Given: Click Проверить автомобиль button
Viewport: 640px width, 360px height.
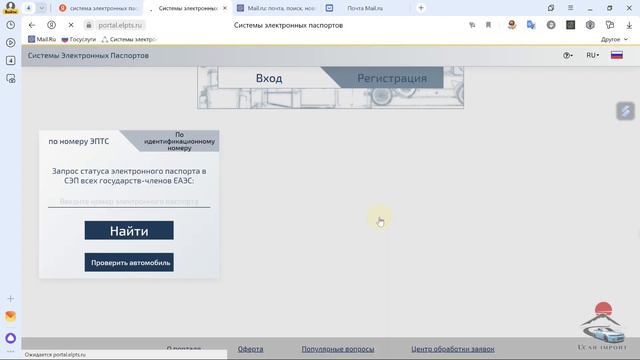Looking at the screenshot, I should pos(129,262).
